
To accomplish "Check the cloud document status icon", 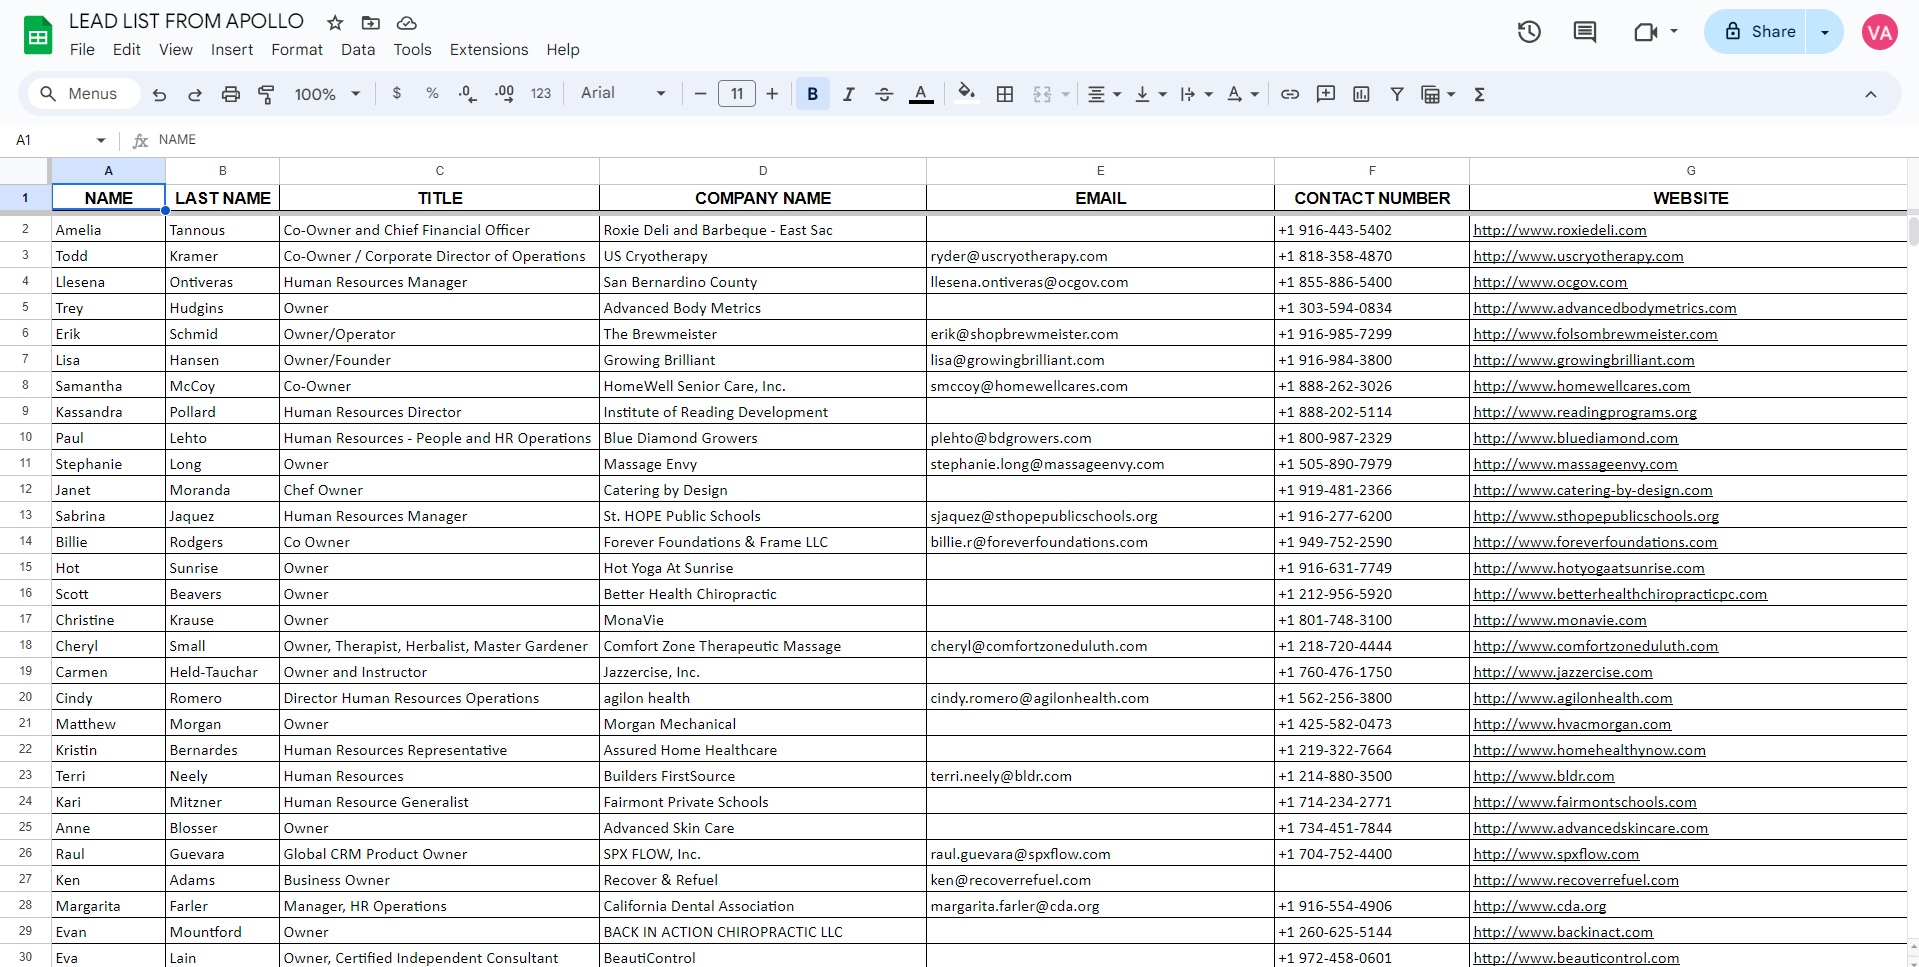I will point(406,22).
